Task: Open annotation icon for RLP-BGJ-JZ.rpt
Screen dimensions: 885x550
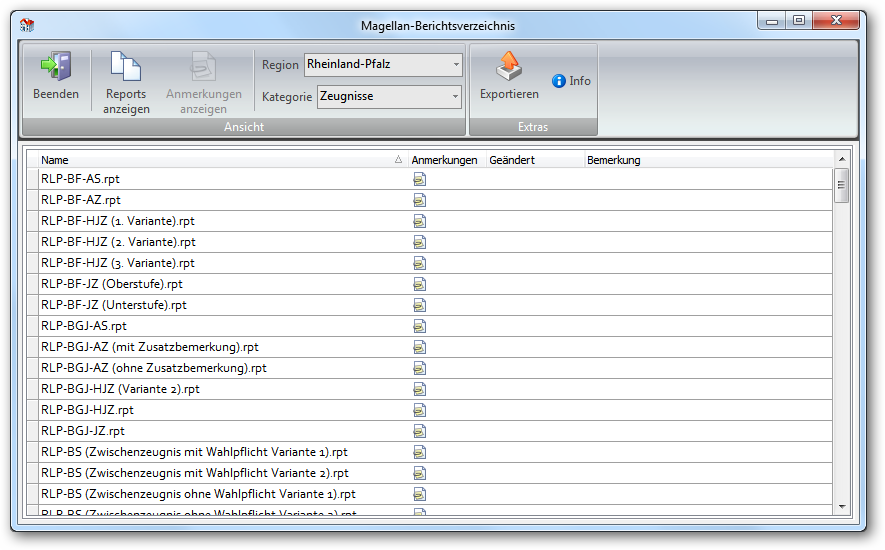Action: 419,431
